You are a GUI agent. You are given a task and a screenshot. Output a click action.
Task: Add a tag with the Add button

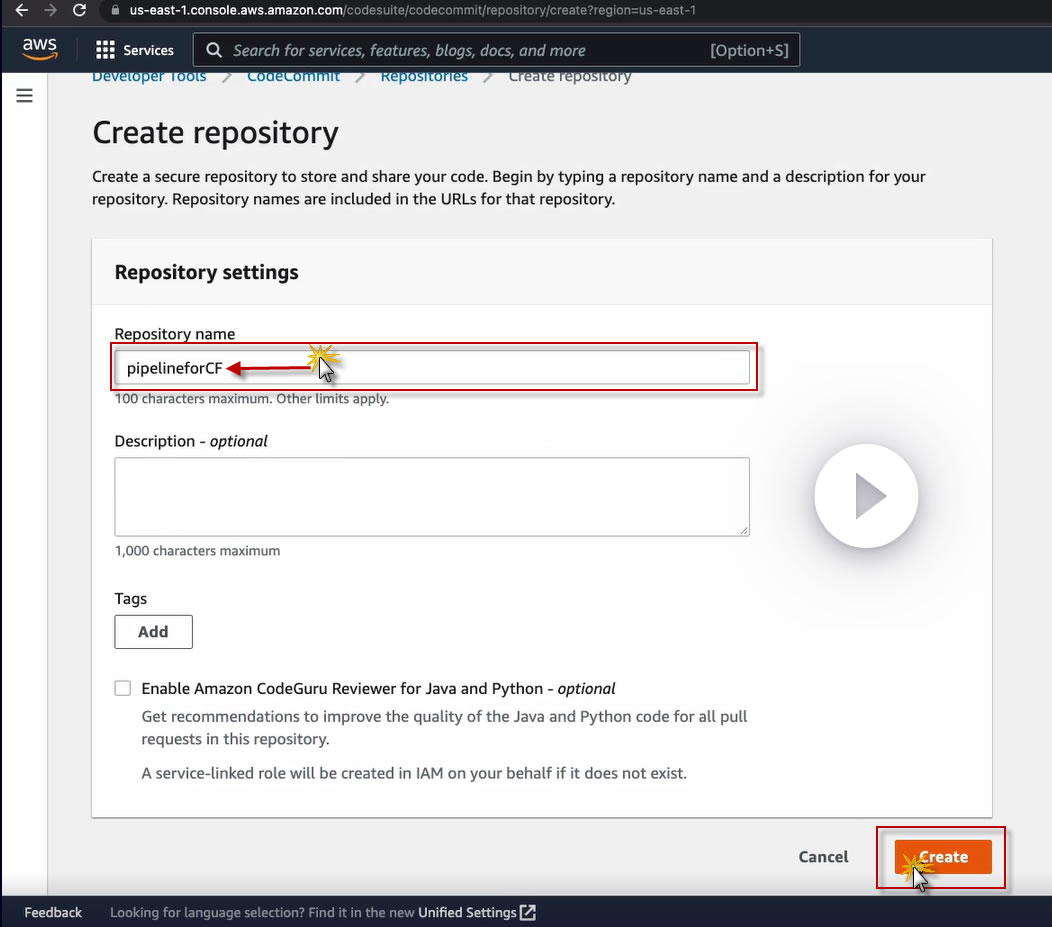click(x=154, y=632)
